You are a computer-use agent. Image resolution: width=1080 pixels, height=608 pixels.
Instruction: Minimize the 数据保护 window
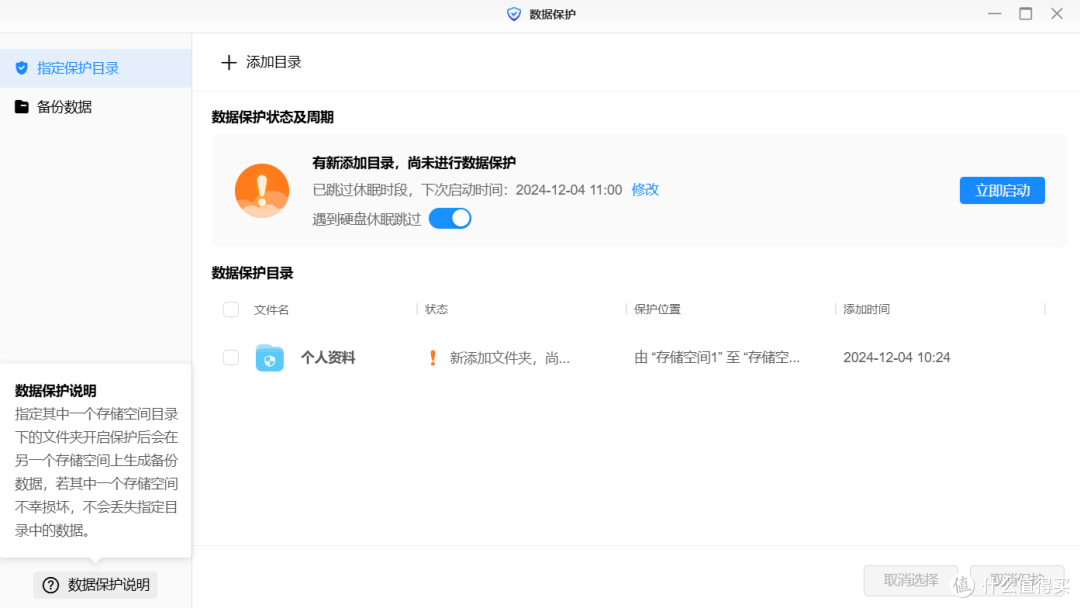[995, 14]
